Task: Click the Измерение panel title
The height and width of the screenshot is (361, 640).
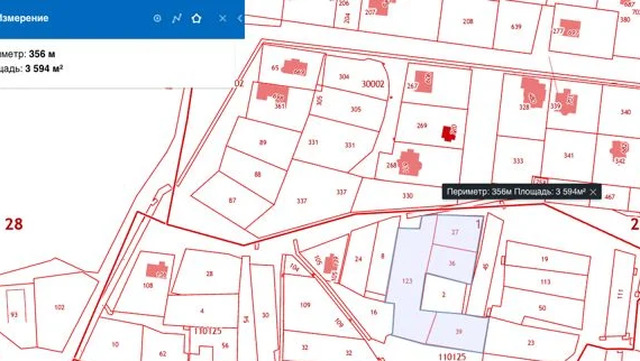Action: coord(23,18)
